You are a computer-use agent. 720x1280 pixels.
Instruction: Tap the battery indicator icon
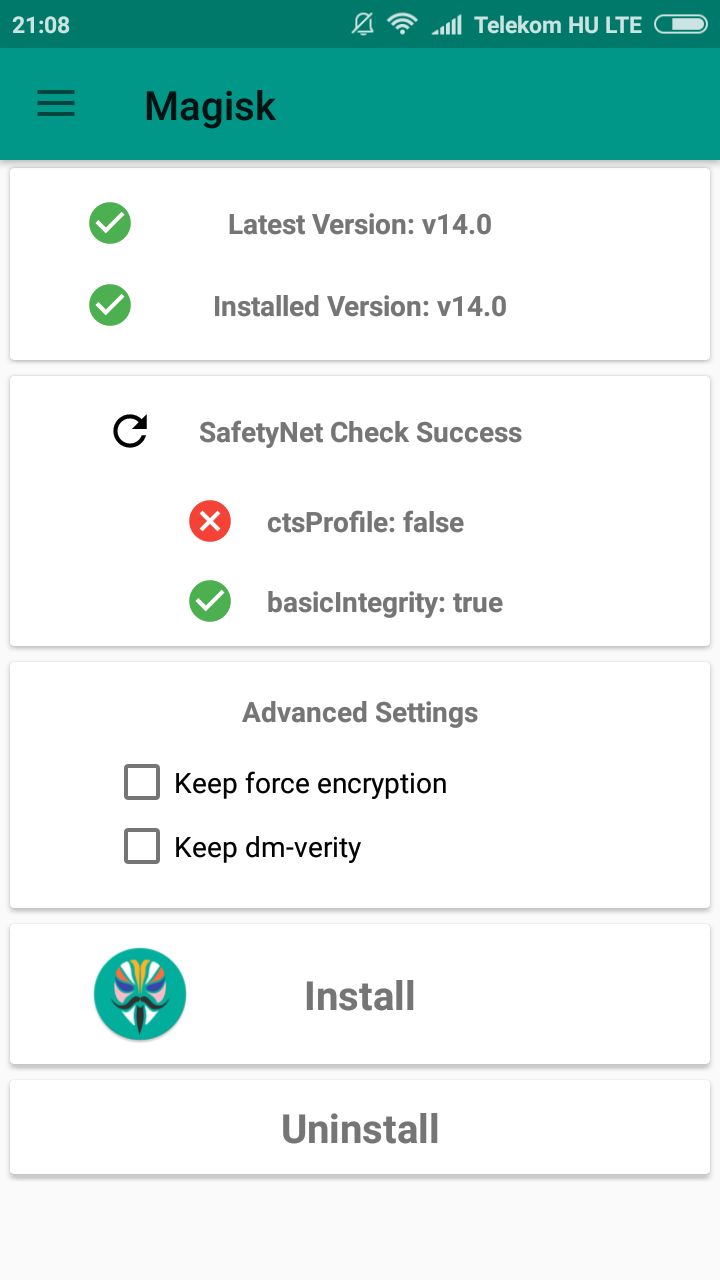coord(680,24)
